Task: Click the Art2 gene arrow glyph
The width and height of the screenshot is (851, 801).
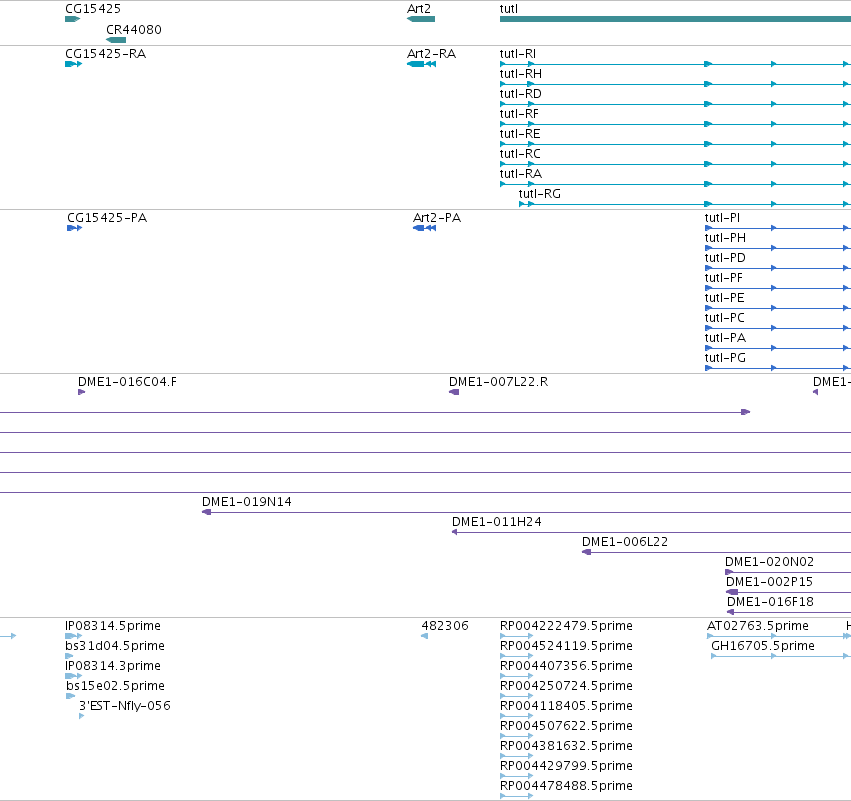Action: [x=421, y=19]
